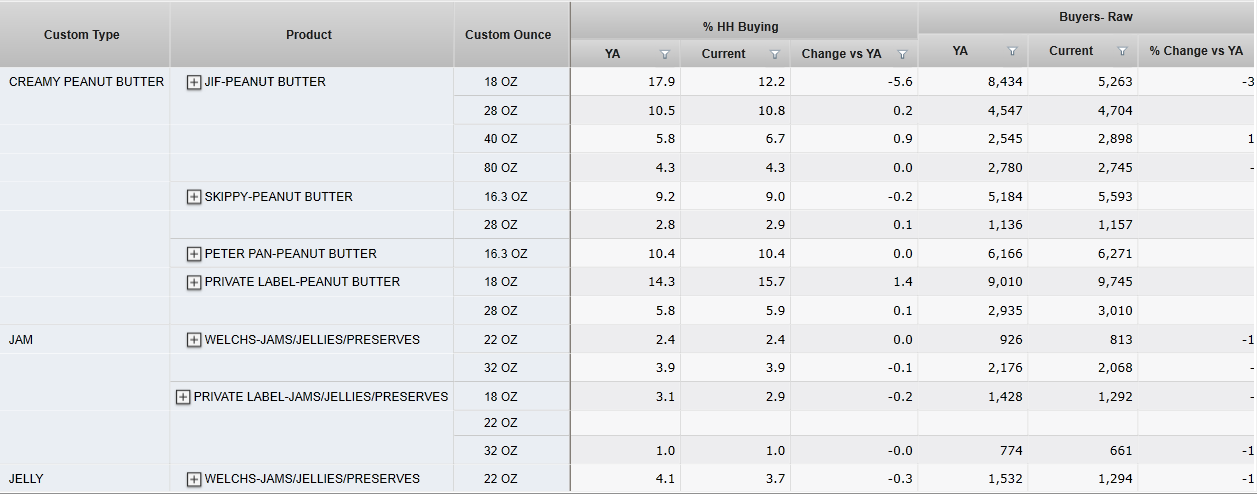Expand the PRIVATE LABEL-PEANUT BUTTER product

coord(194,282)
